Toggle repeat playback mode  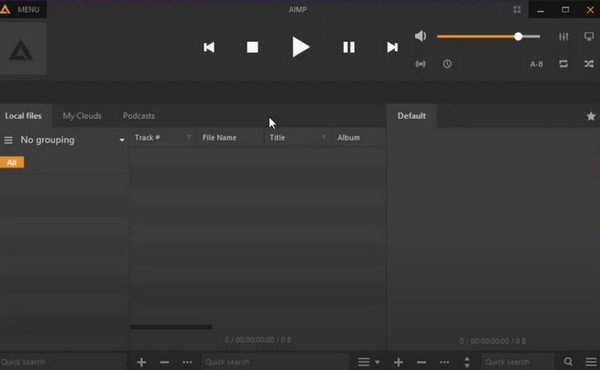click(x=563, y=64)
